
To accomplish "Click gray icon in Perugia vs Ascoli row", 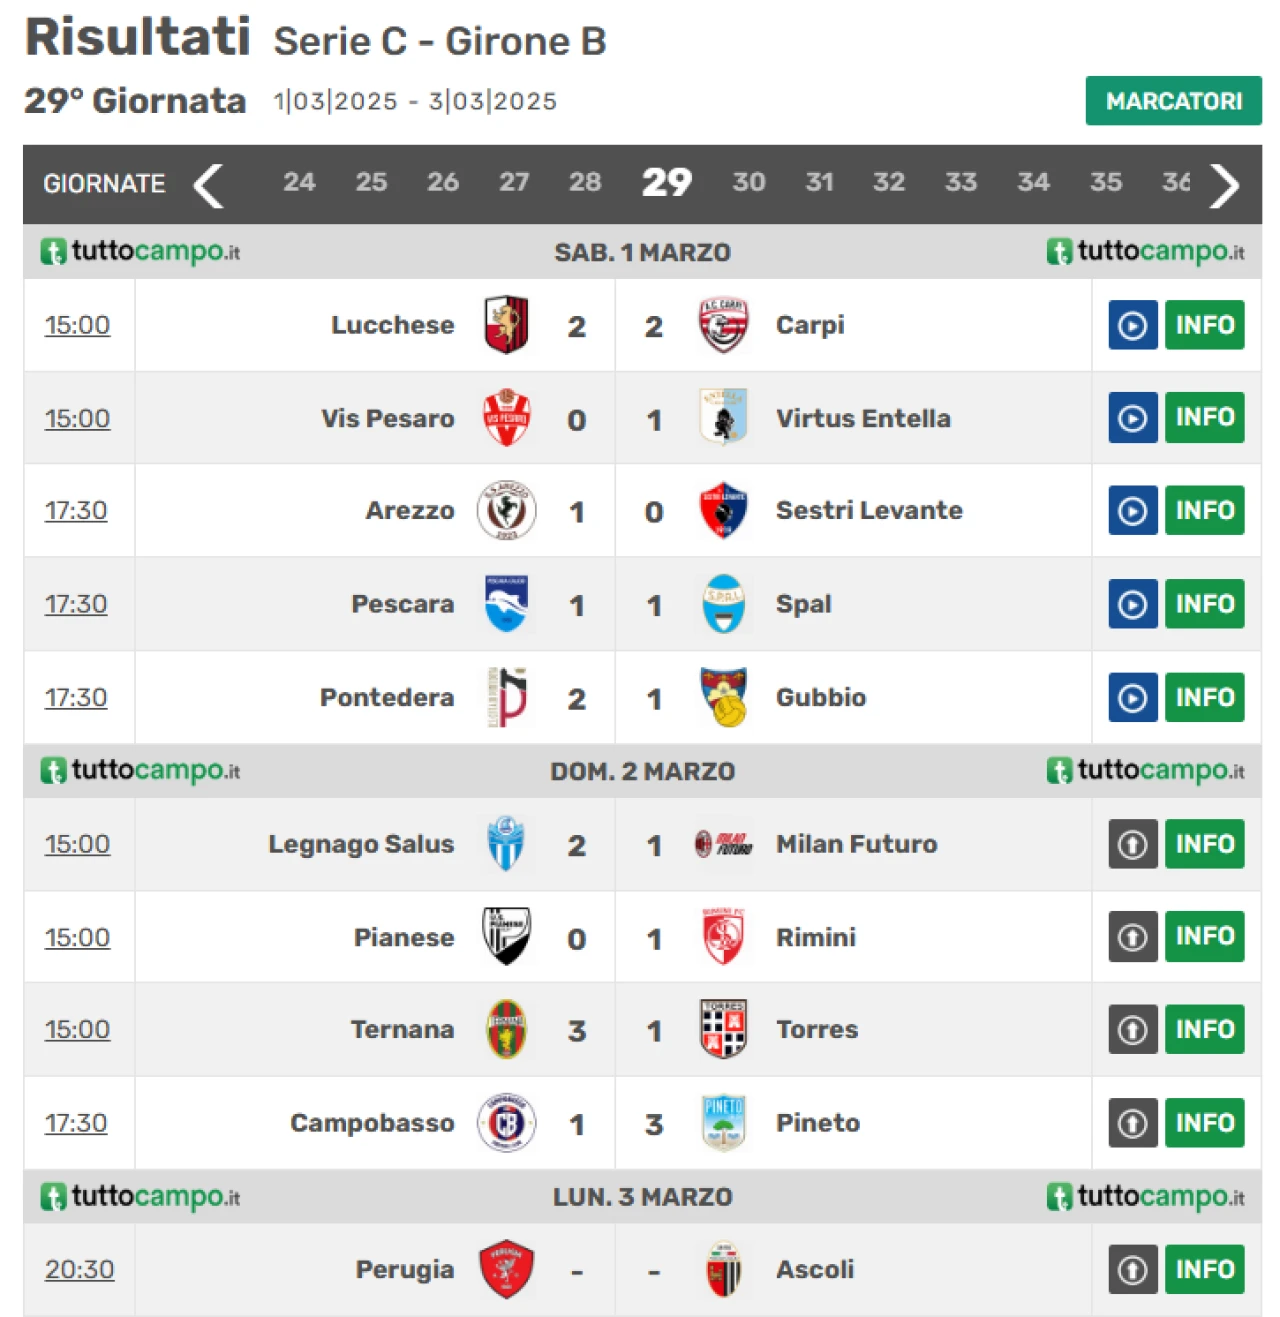I will 1132,1269.
